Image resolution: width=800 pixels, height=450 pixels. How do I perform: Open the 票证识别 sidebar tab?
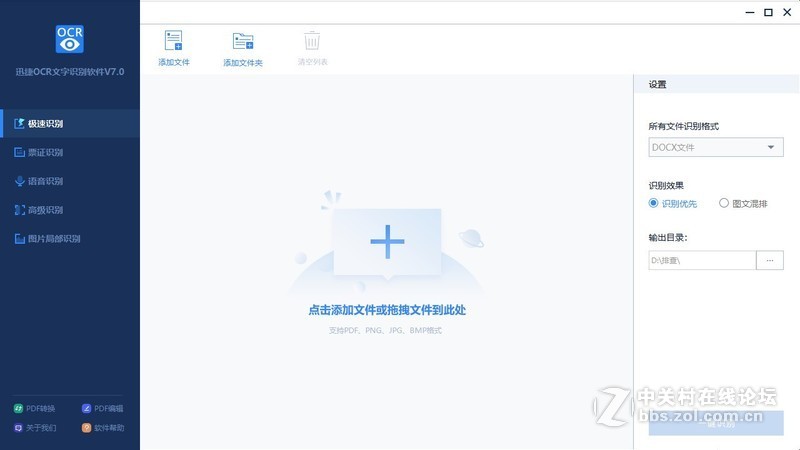(70, 152)
